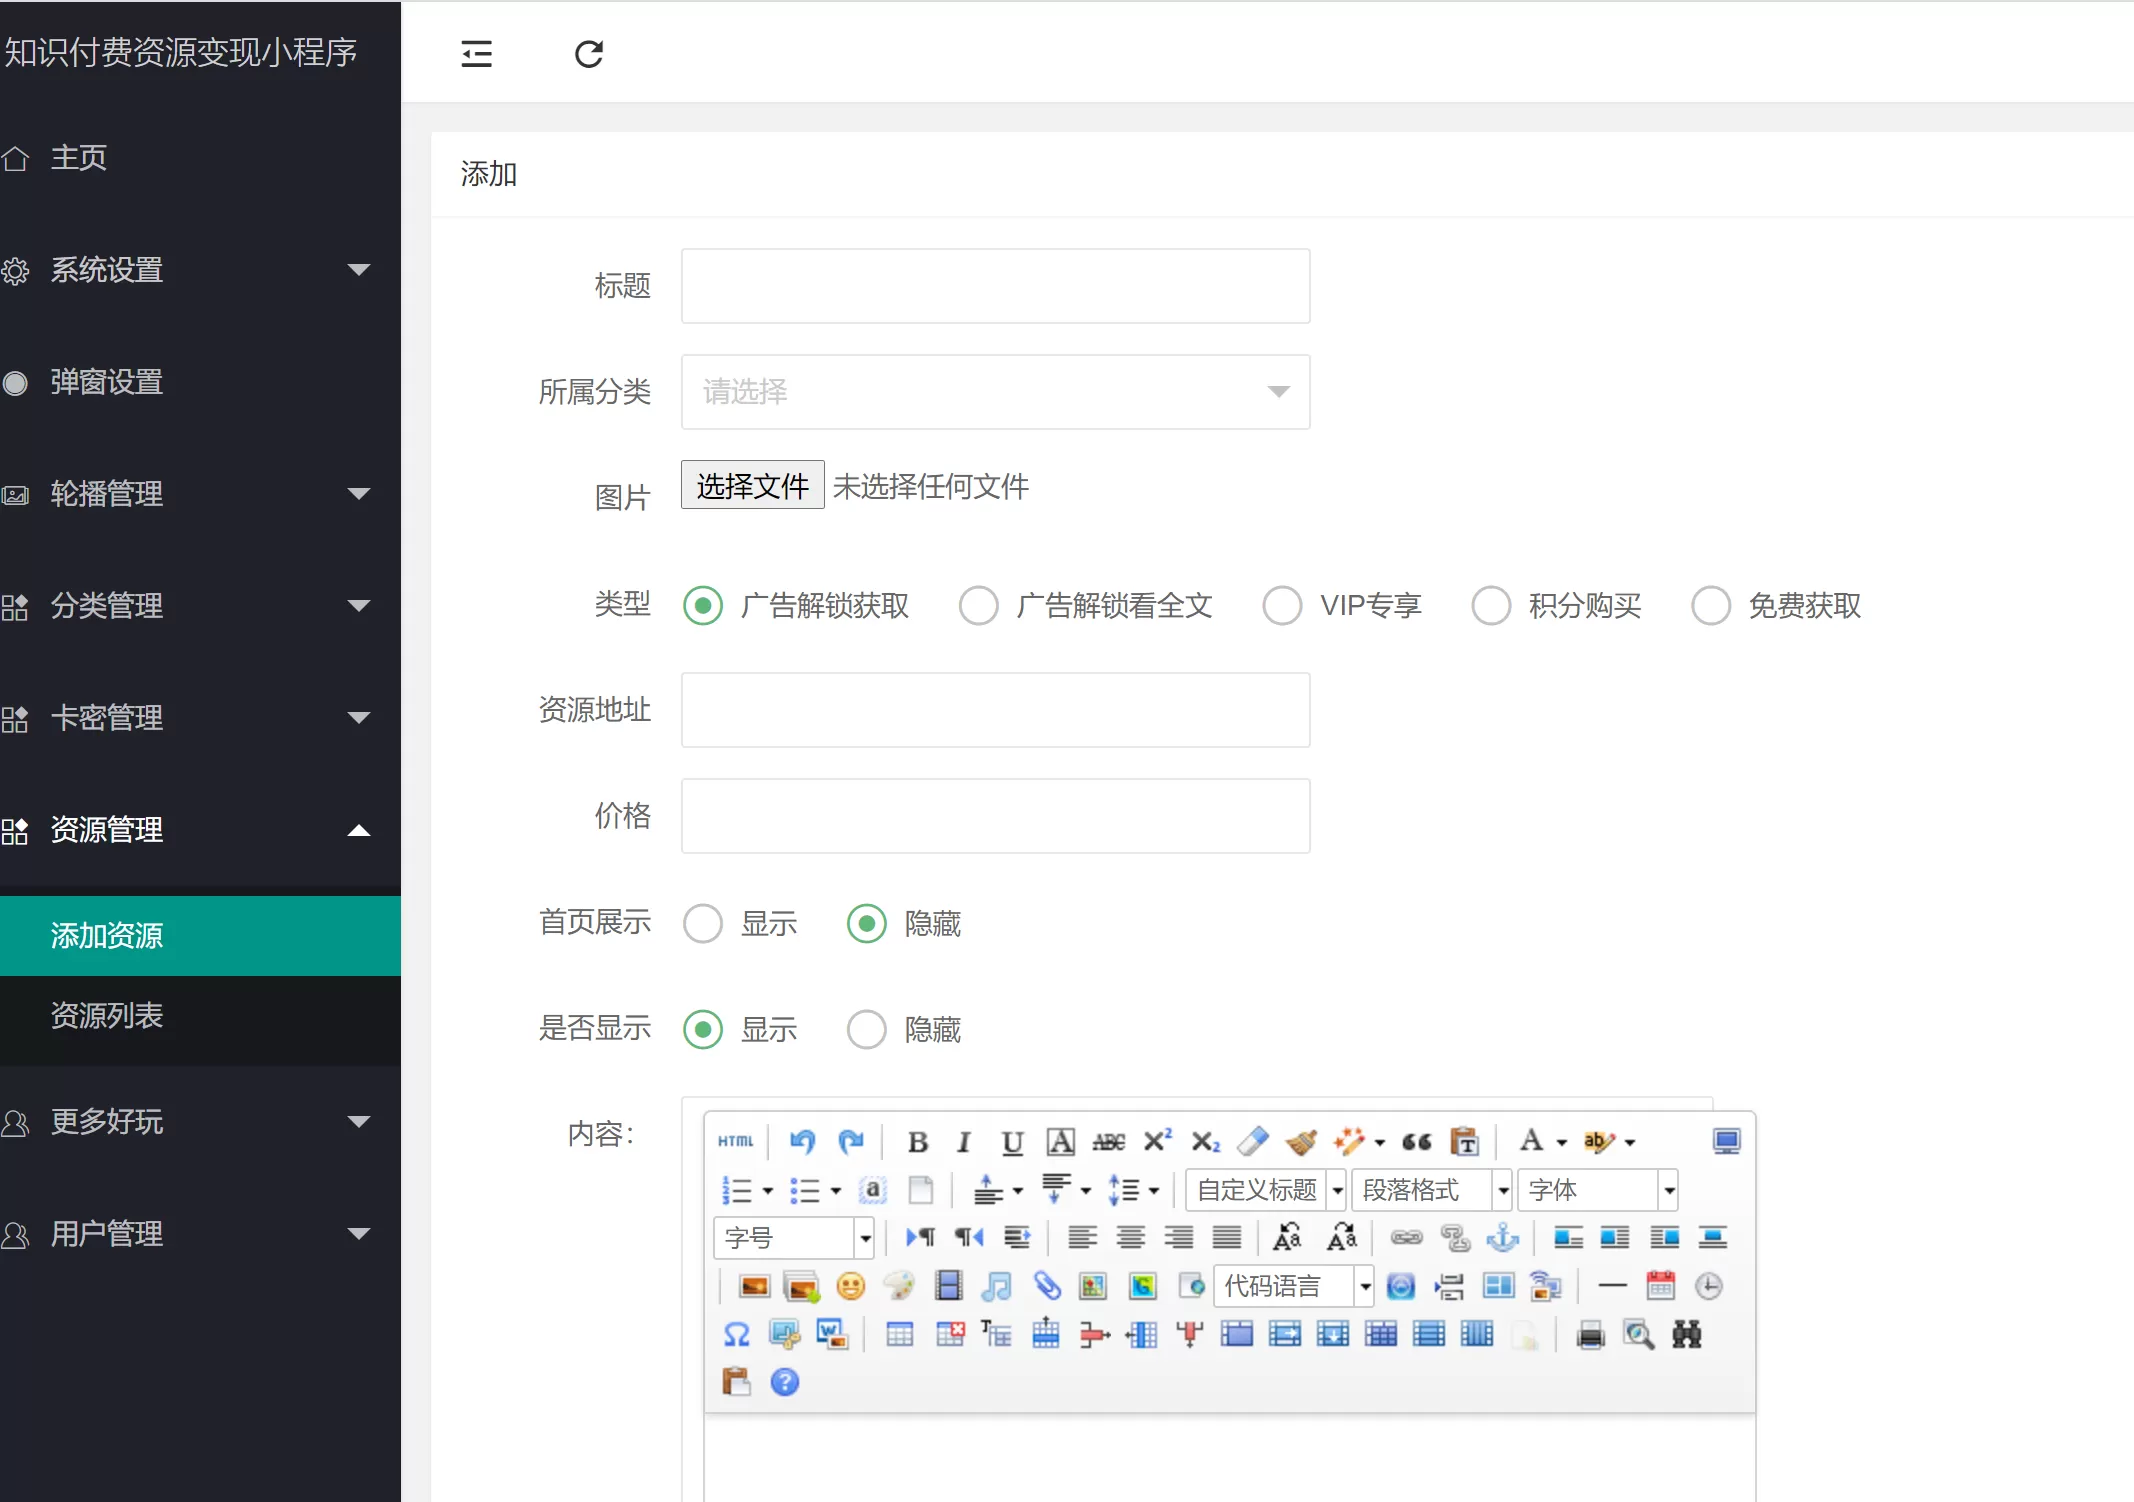Open the editor help dialog
Viewport: 2134px width, 1502px height.
tap(786, 1382)
